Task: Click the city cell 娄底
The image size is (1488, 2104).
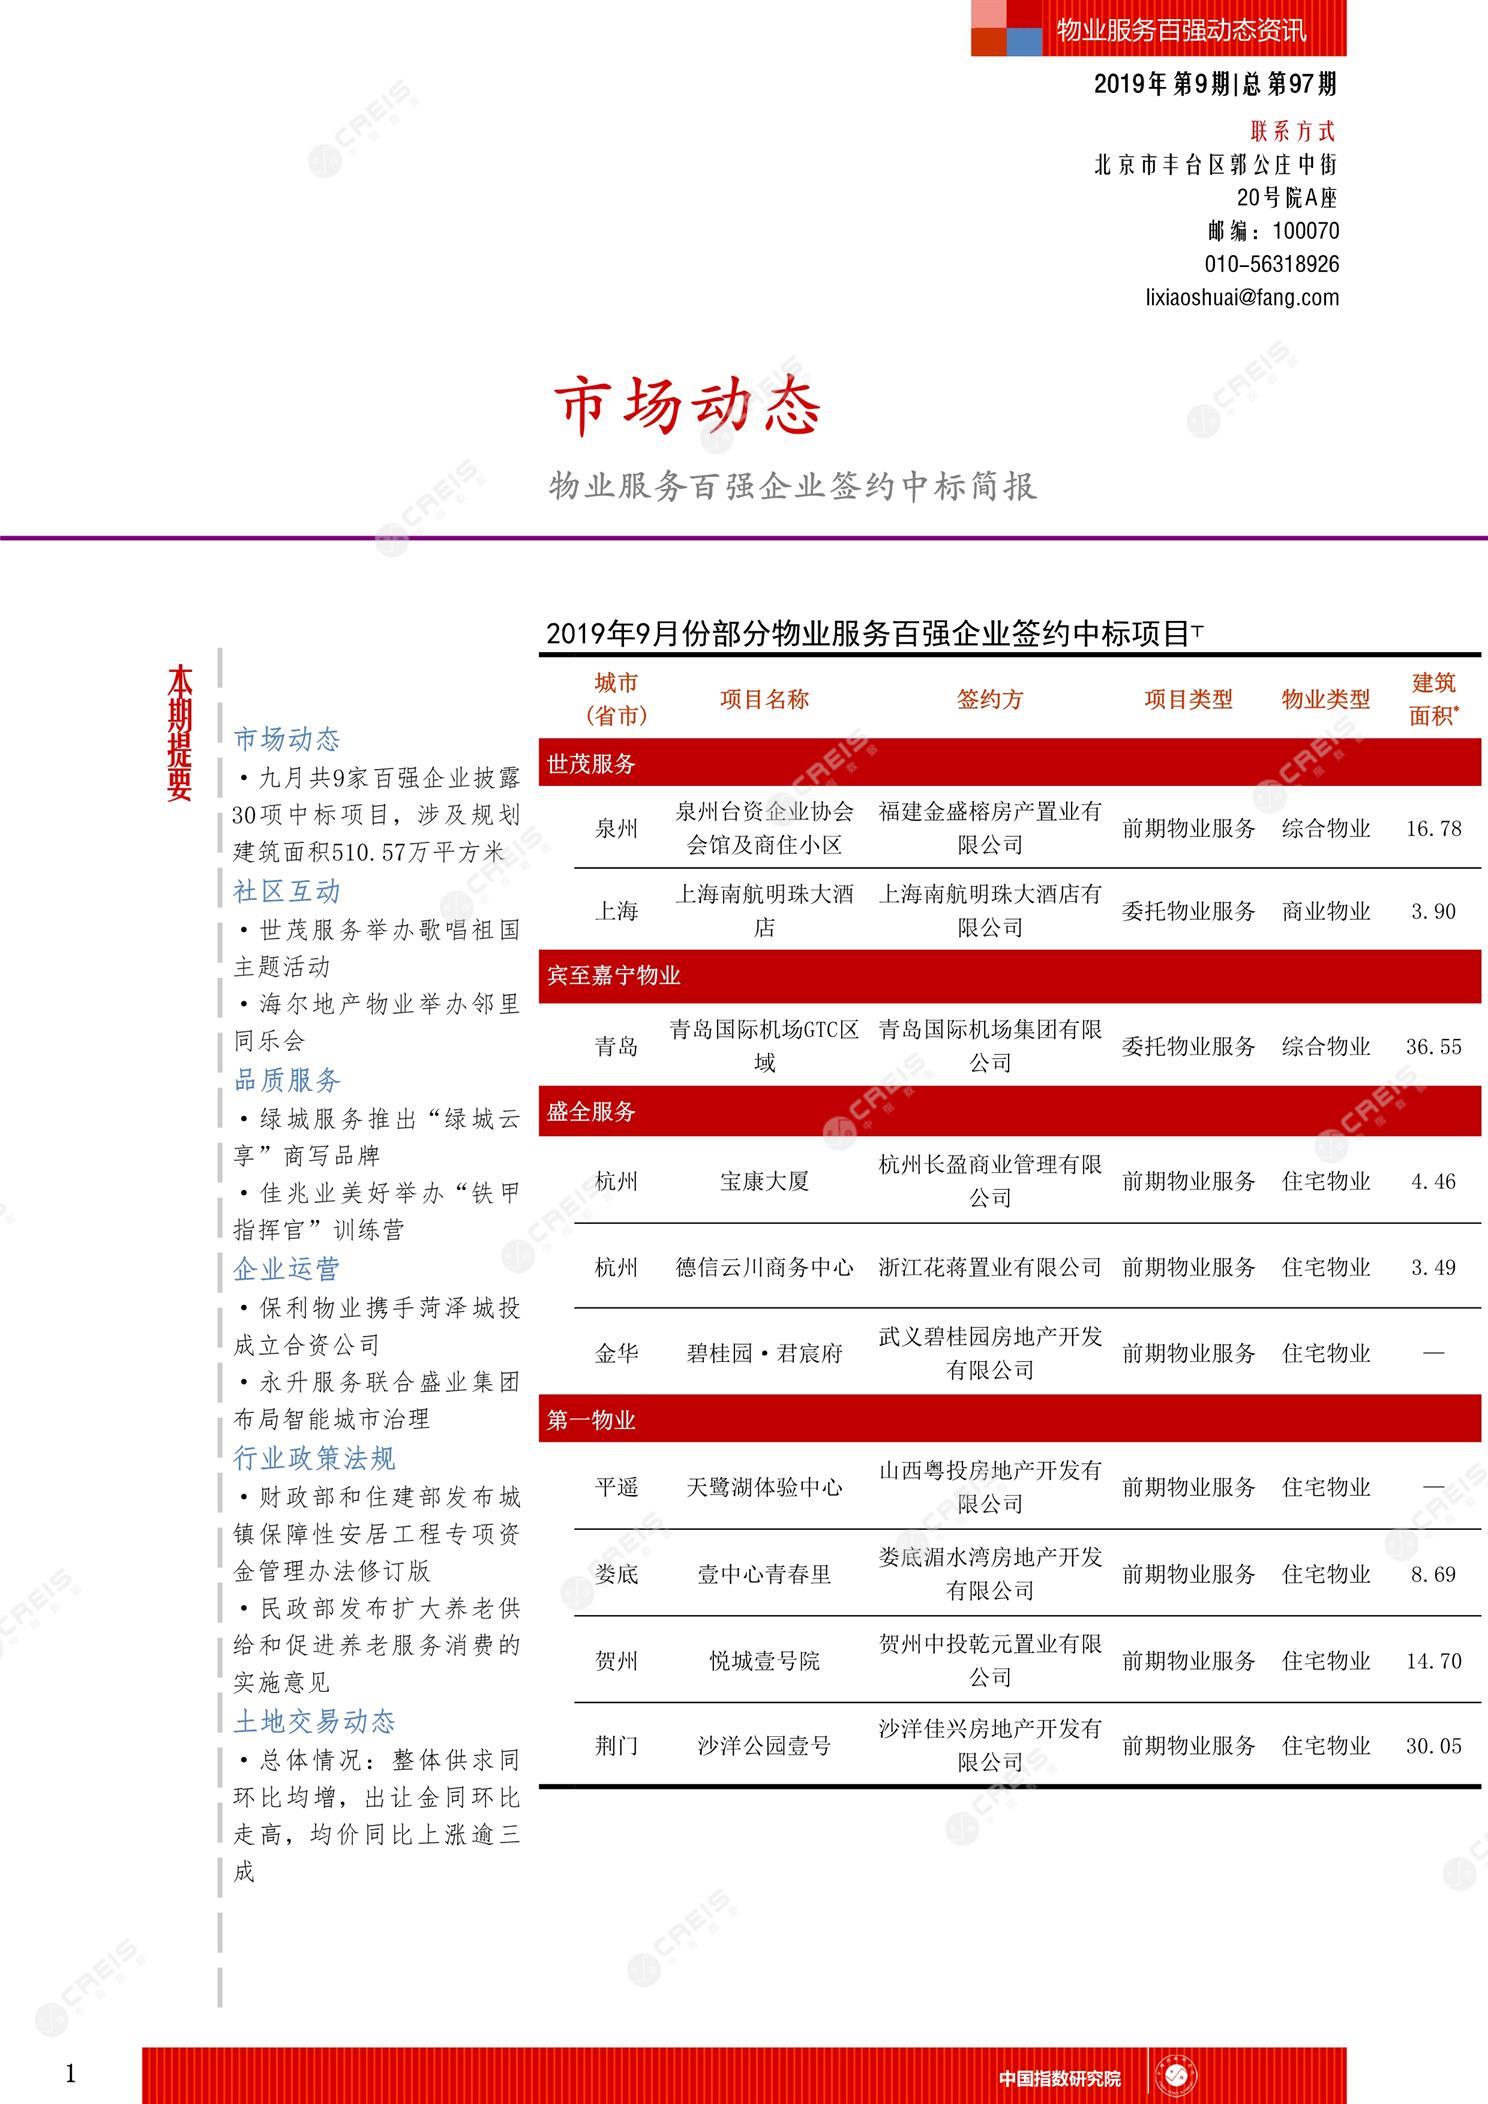Action: (x=616, y=1574)
